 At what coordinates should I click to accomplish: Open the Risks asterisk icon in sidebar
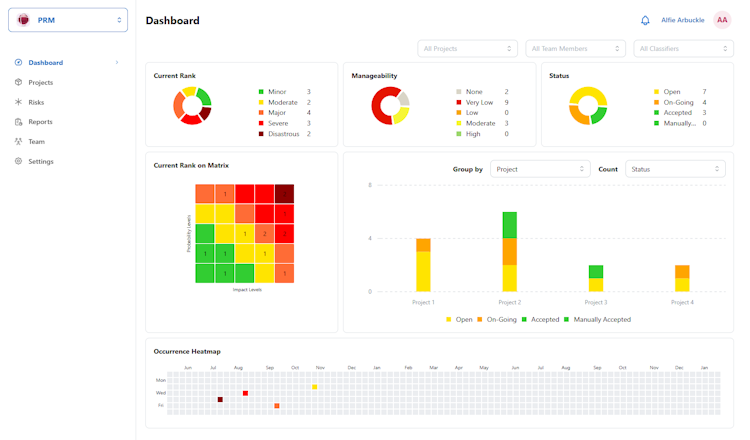18,102
